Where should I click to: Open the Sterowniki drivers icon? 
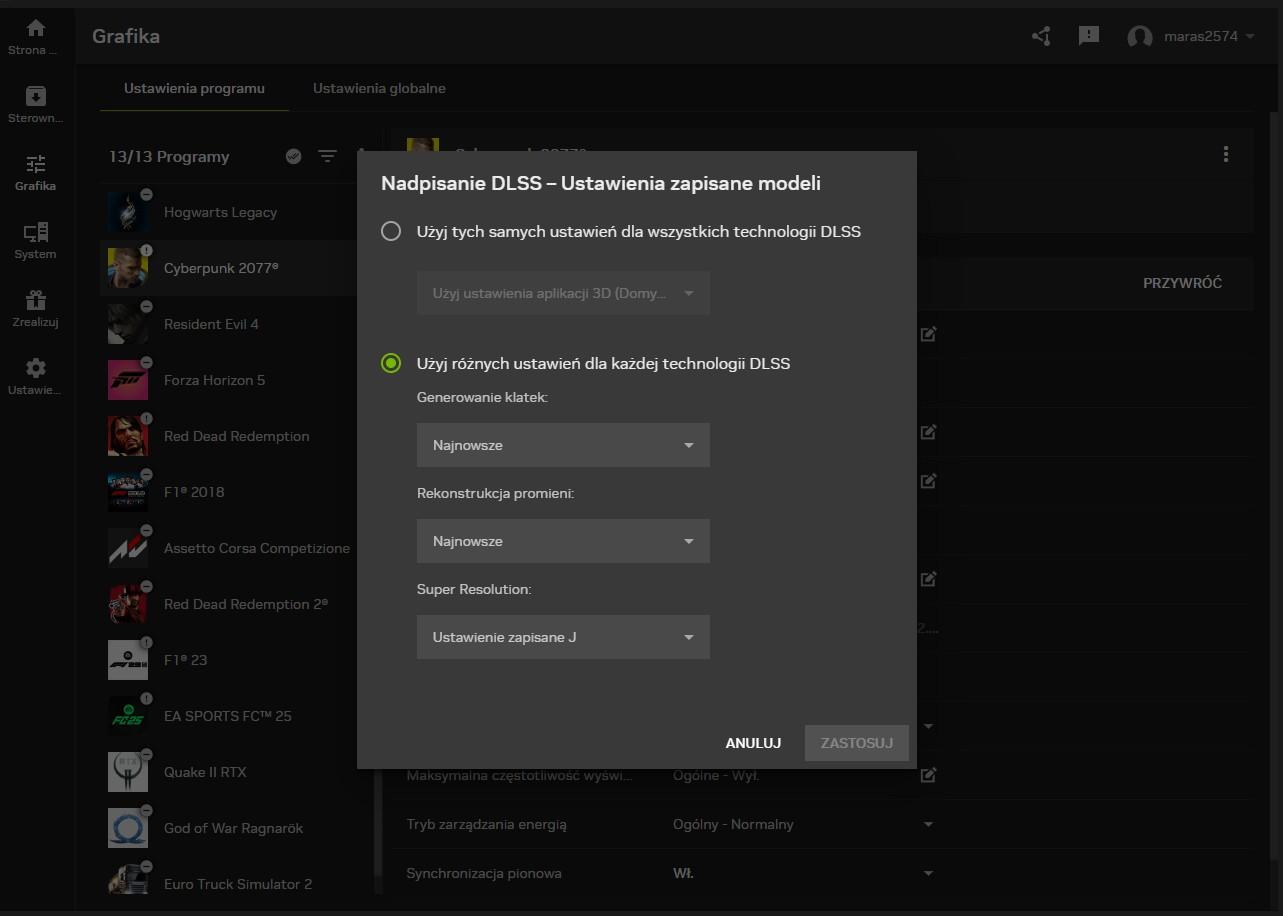click(x=36, y=97)
